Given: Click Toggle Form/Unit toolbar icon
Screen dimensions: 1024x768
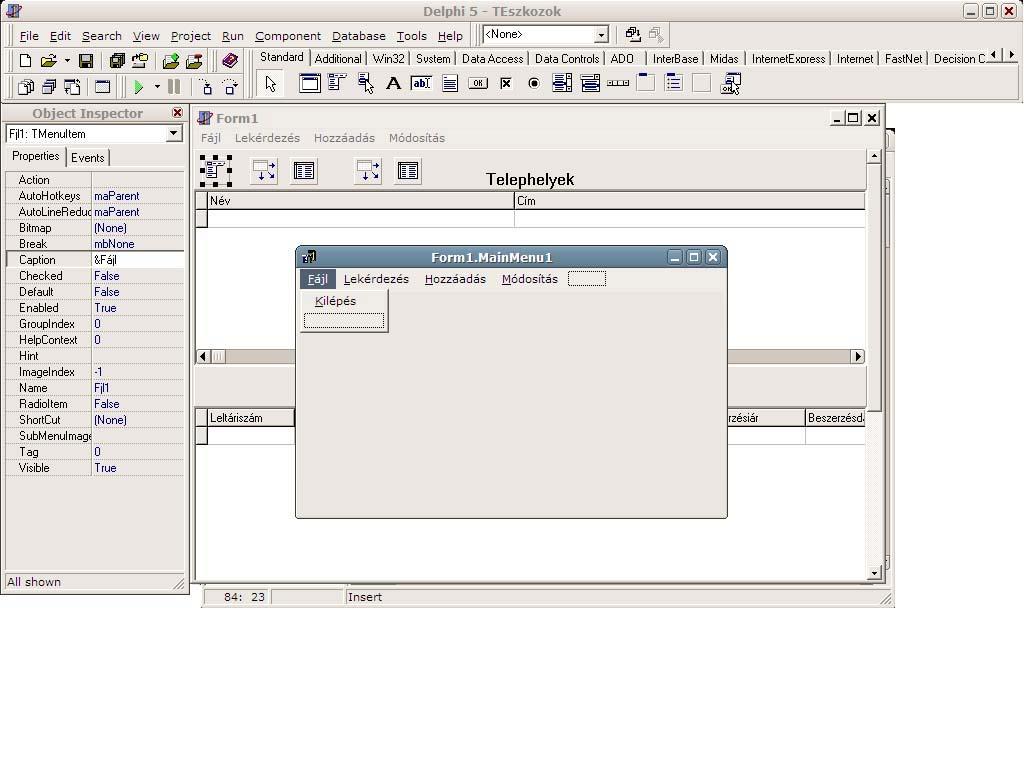Looking at the screenshot, I should tap(72, 86).
